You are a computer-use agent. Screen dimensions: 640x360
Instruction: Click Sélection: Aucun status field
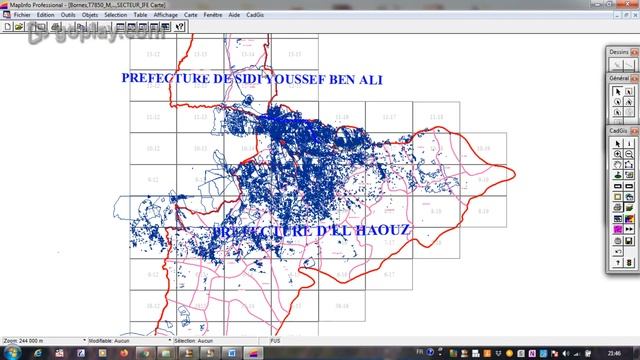coord(215,340)
